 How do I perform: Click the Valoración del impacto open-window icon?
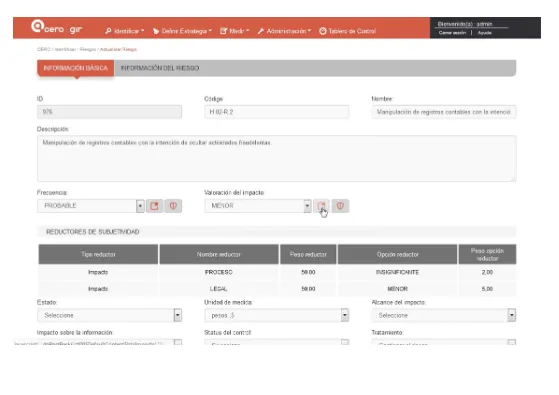tap(322, 206)
